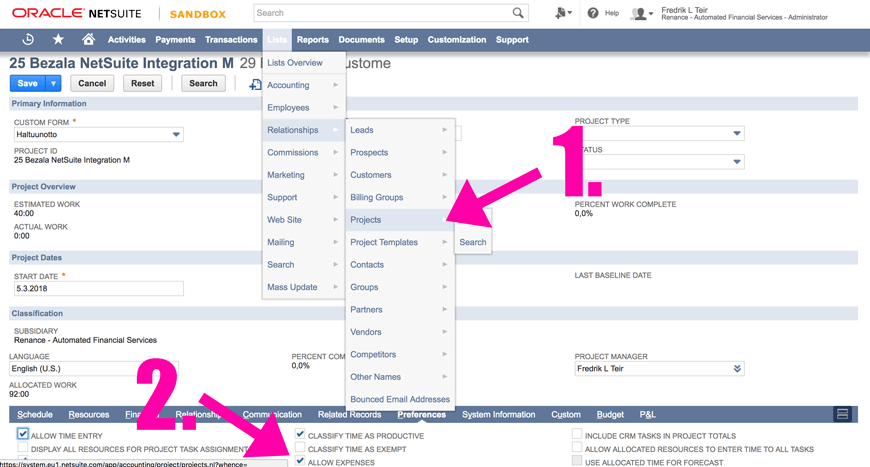The width and height of the screenshot is (870, 467).
Task: Open the Shortcuts star icon
Action: [58, 39]
